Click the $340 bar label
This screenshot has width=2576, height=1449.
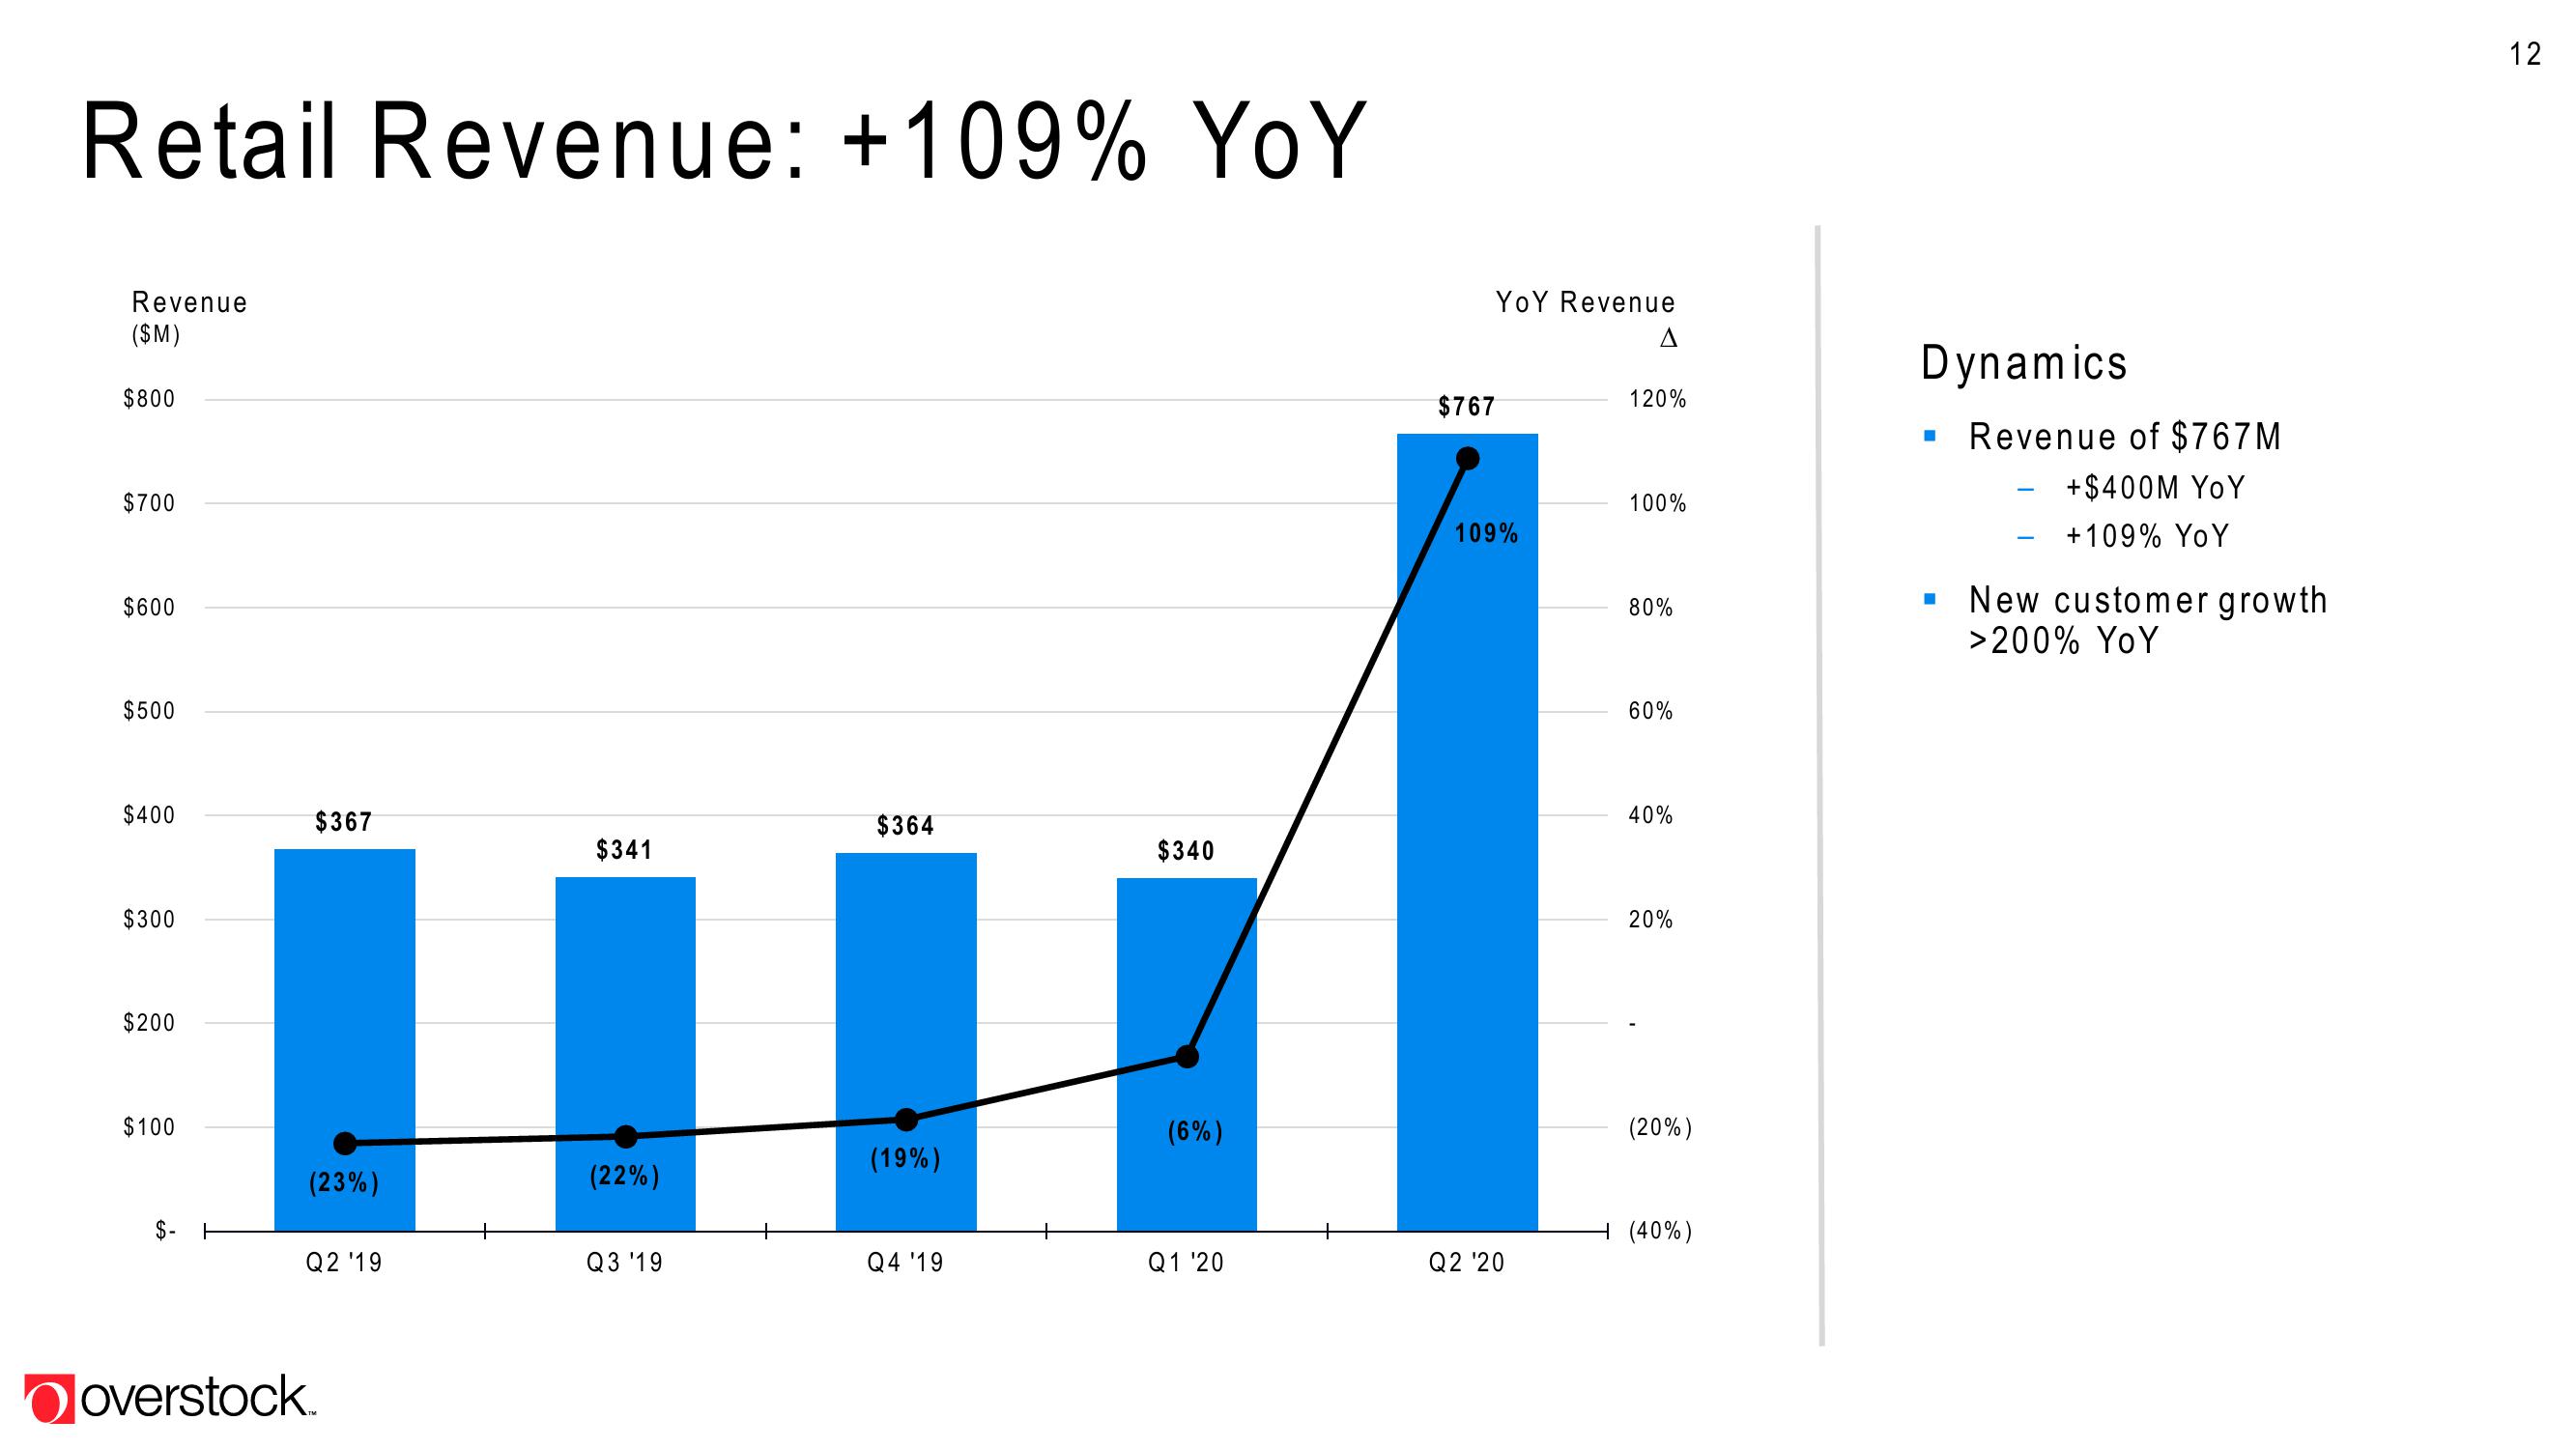click(1186, 851)
